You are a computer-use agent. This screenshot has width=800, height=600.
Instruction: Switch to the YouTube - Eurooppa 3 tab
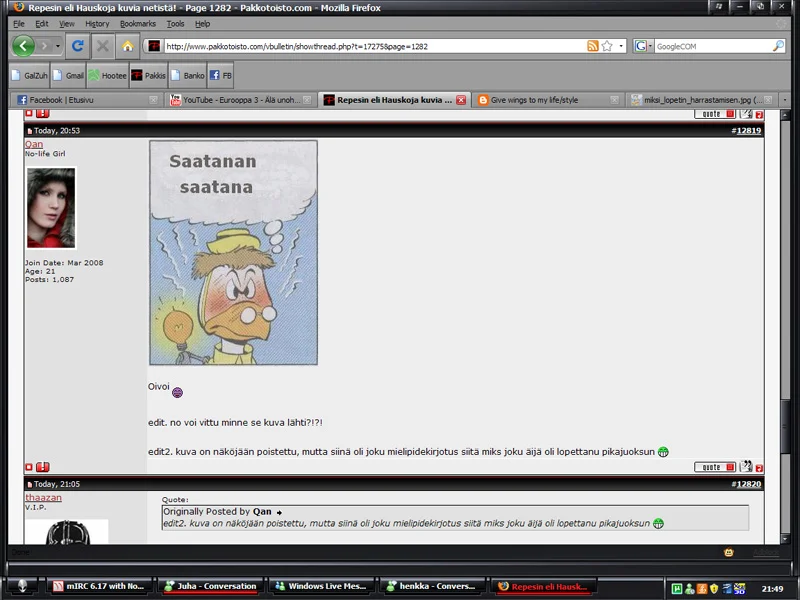click(x=235, y=100)
